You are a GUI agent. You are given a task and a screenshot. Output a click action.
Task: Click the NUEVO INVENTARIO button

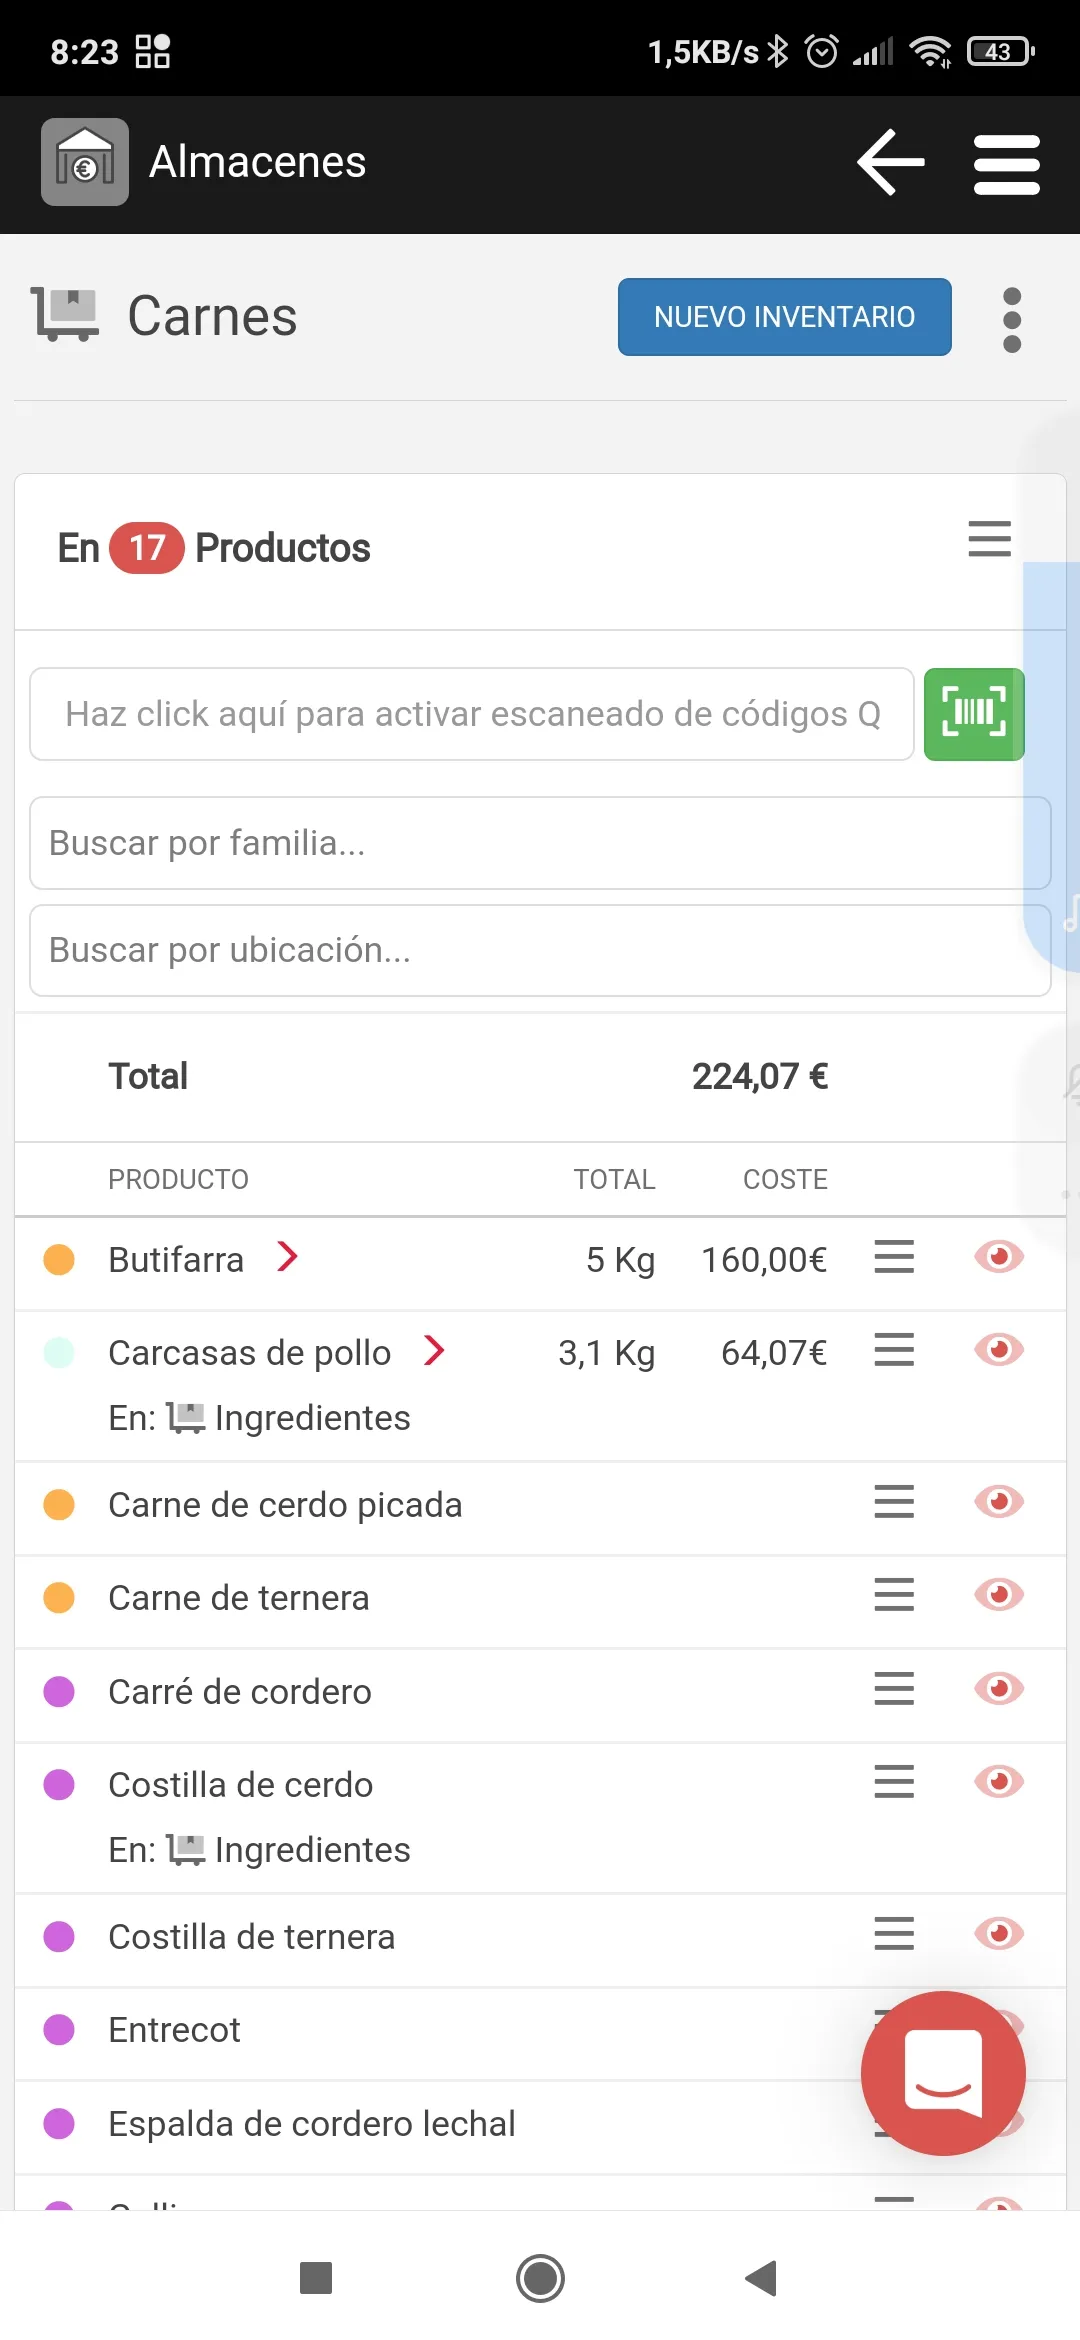tap(784, 317)
